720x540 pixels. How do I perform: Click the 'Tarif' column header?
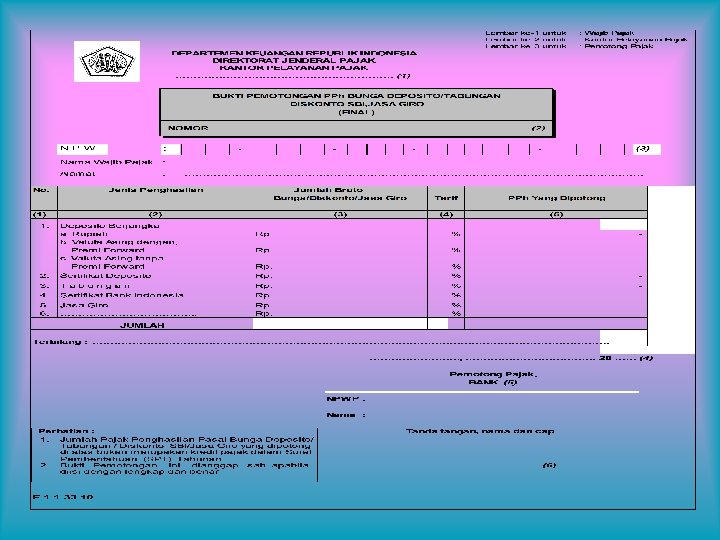coord(446,198)
